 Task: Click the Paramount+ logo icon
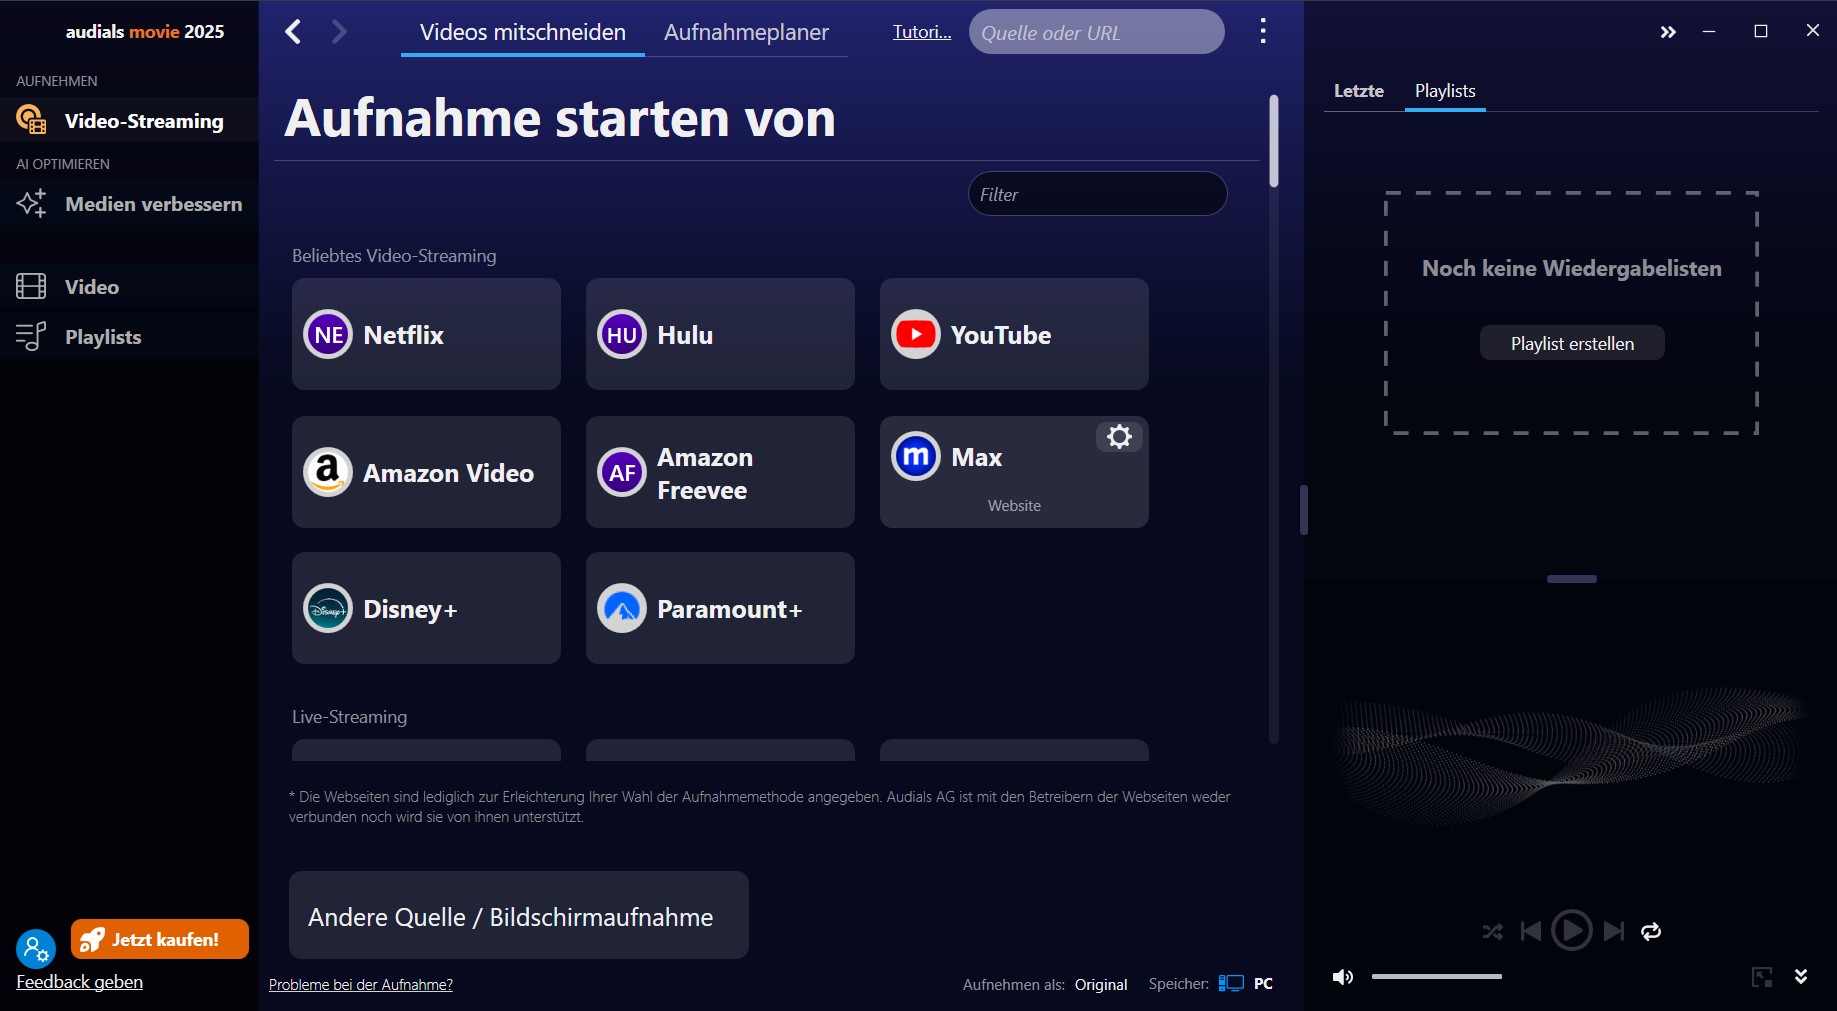coord(622,608)
